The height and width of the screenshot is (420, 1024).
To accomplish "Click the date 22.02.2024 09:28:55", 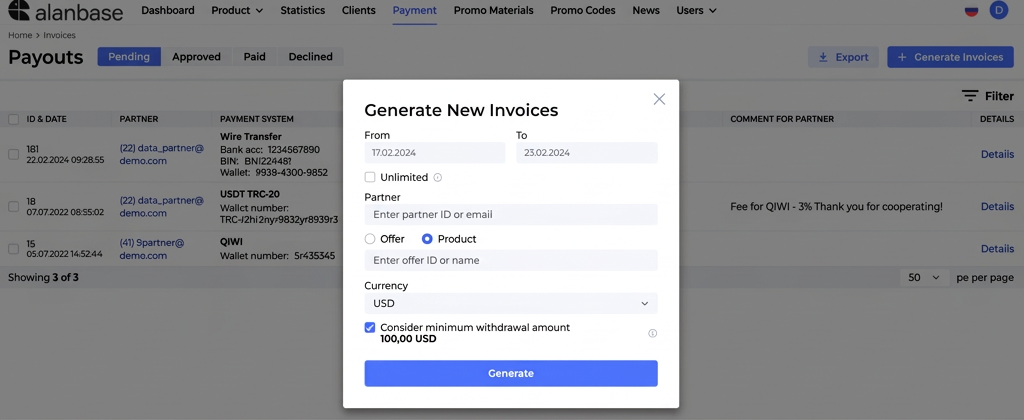I will (65, 160).
